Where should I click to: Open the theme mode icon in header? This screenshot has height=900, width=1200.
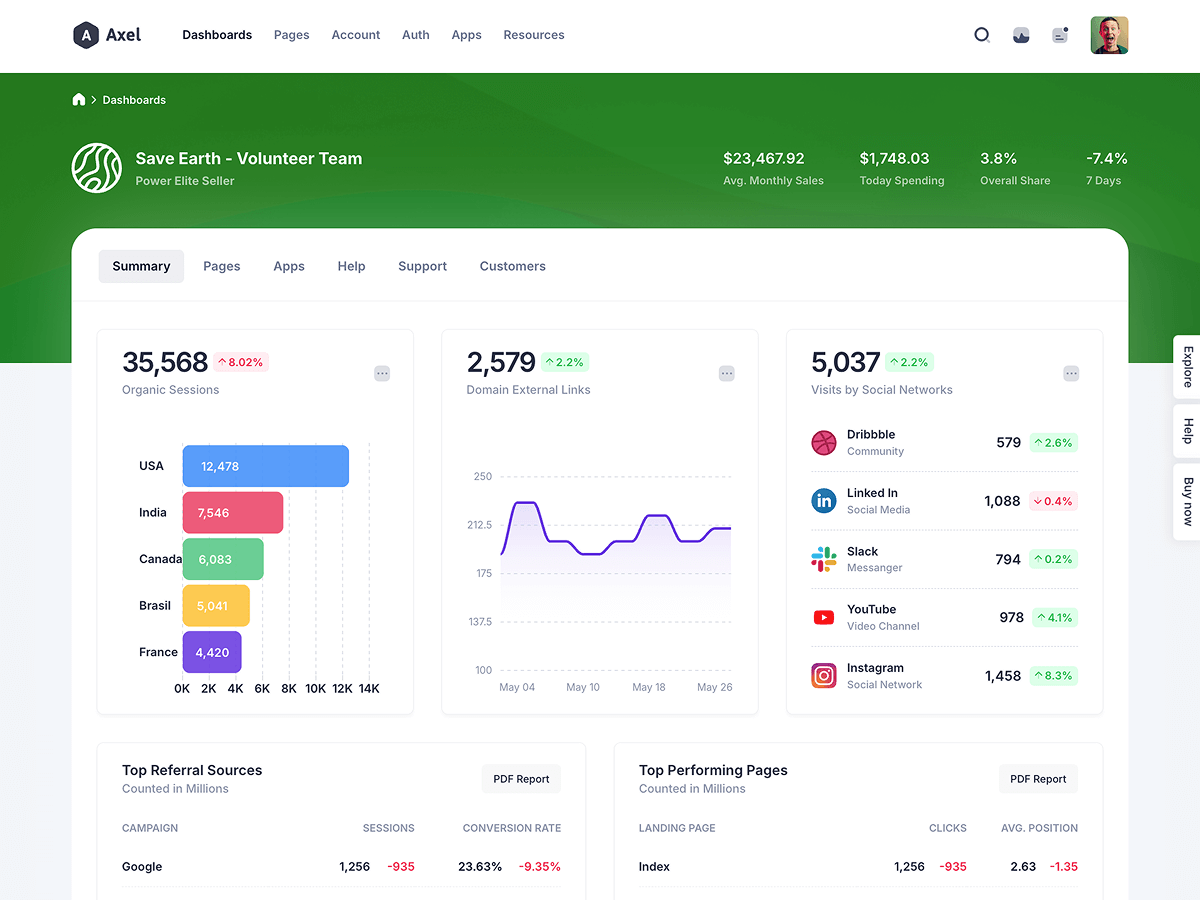pos(1021,35)
